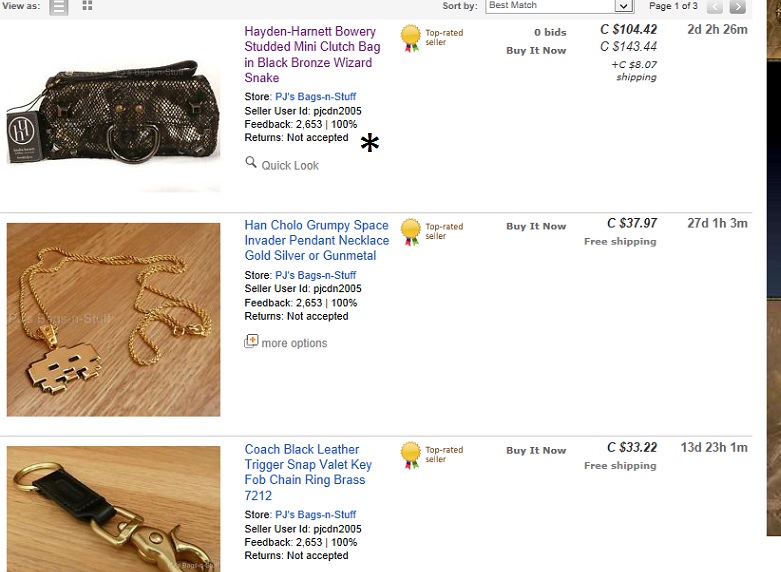This screenshot has width=781, height=572.
Task: Click more options text under necklace listing
Action: click(294, 343)
